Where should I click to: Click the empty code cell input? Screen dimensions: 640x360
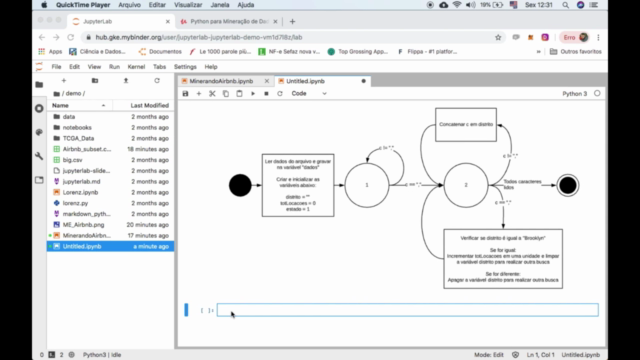407,310
